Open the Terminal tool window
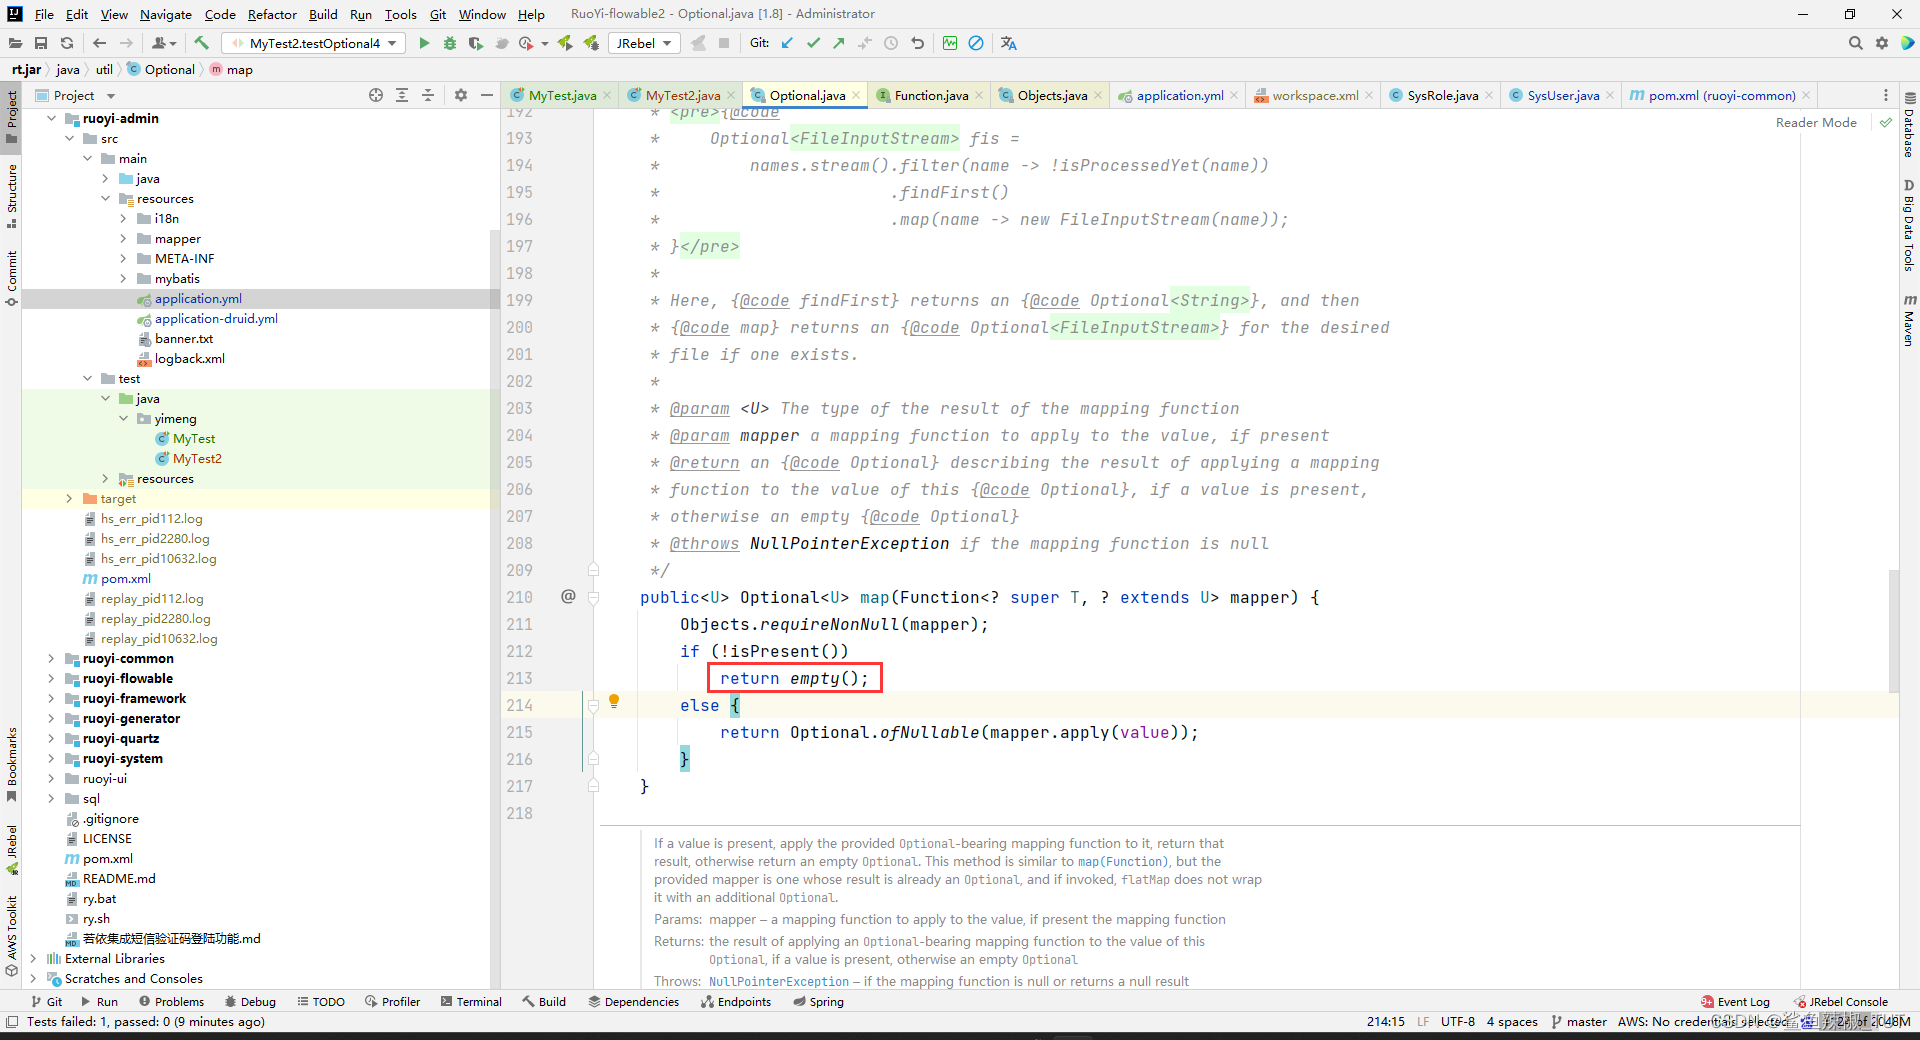Image resolution: width=1920 pixels, height=1040 pixels. (471, 1001)
